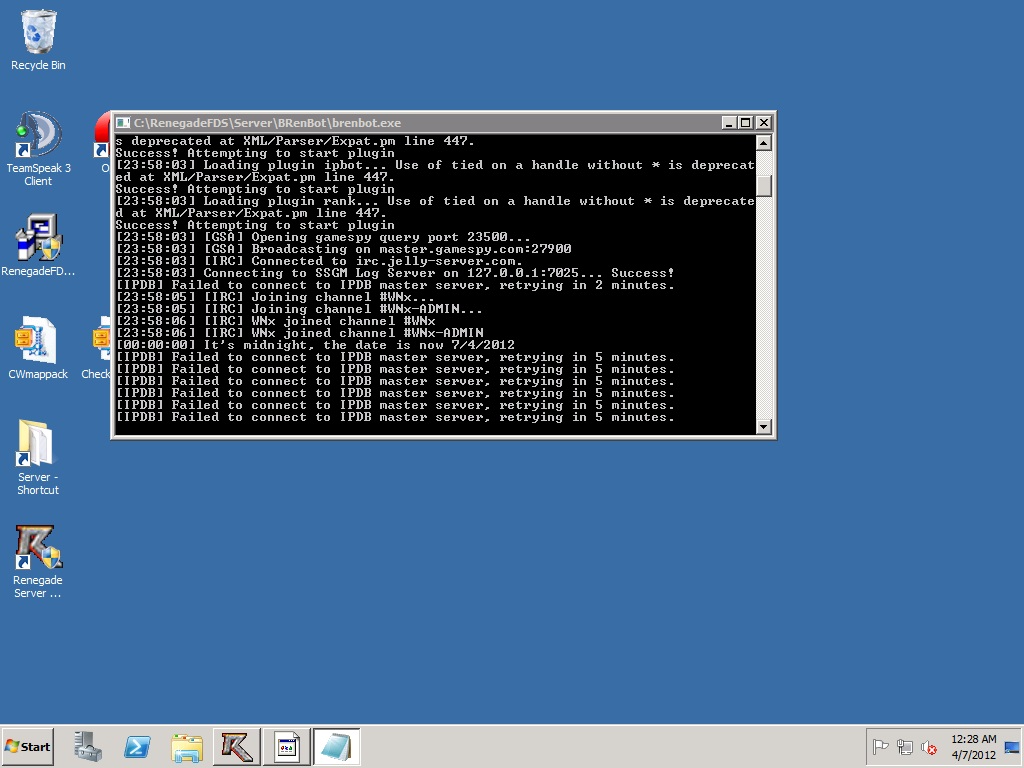Open the clock showing 12:28 AM
This screenshot has width=1024, height=768.
[973, 747]
